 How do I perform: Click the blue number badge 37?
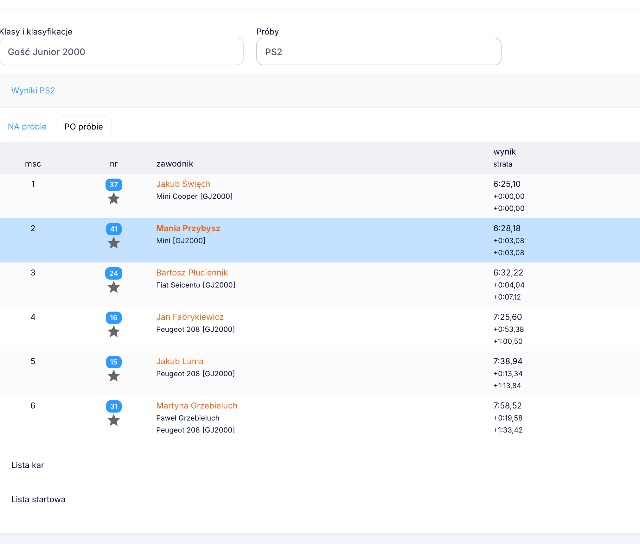click(114, 184)
